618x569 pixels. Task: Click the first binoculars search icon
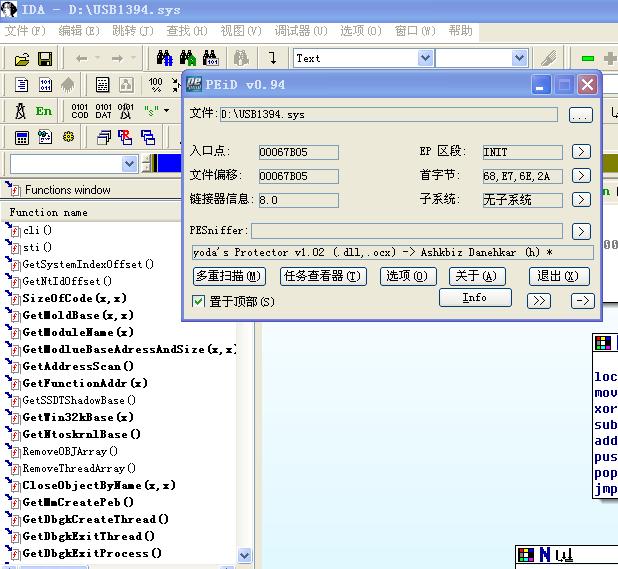point(164,58)
